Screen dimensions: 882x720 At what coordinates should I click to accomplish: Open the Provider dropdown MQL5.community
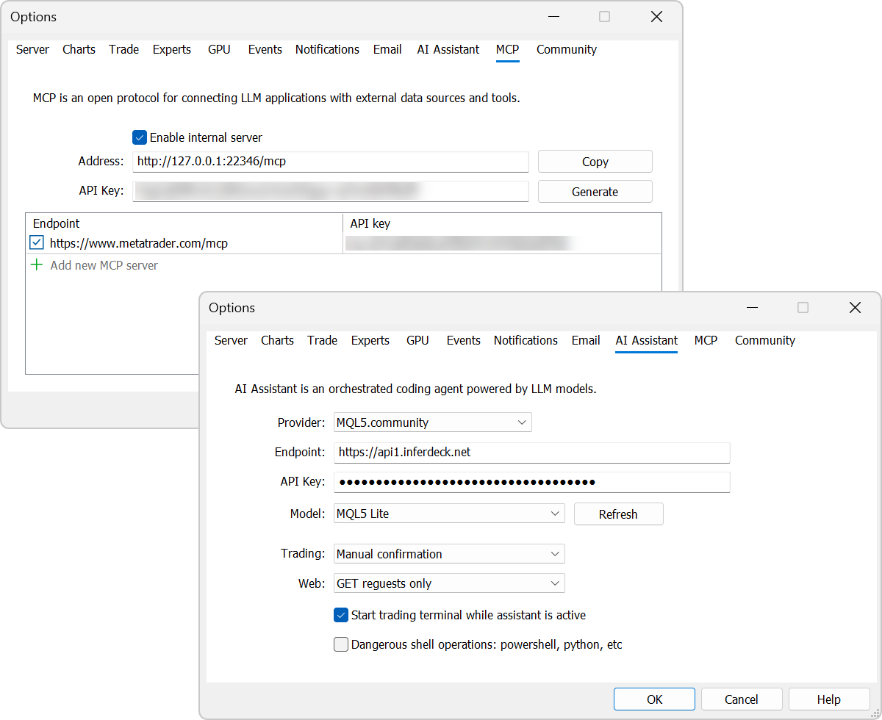tap(432, 422)
